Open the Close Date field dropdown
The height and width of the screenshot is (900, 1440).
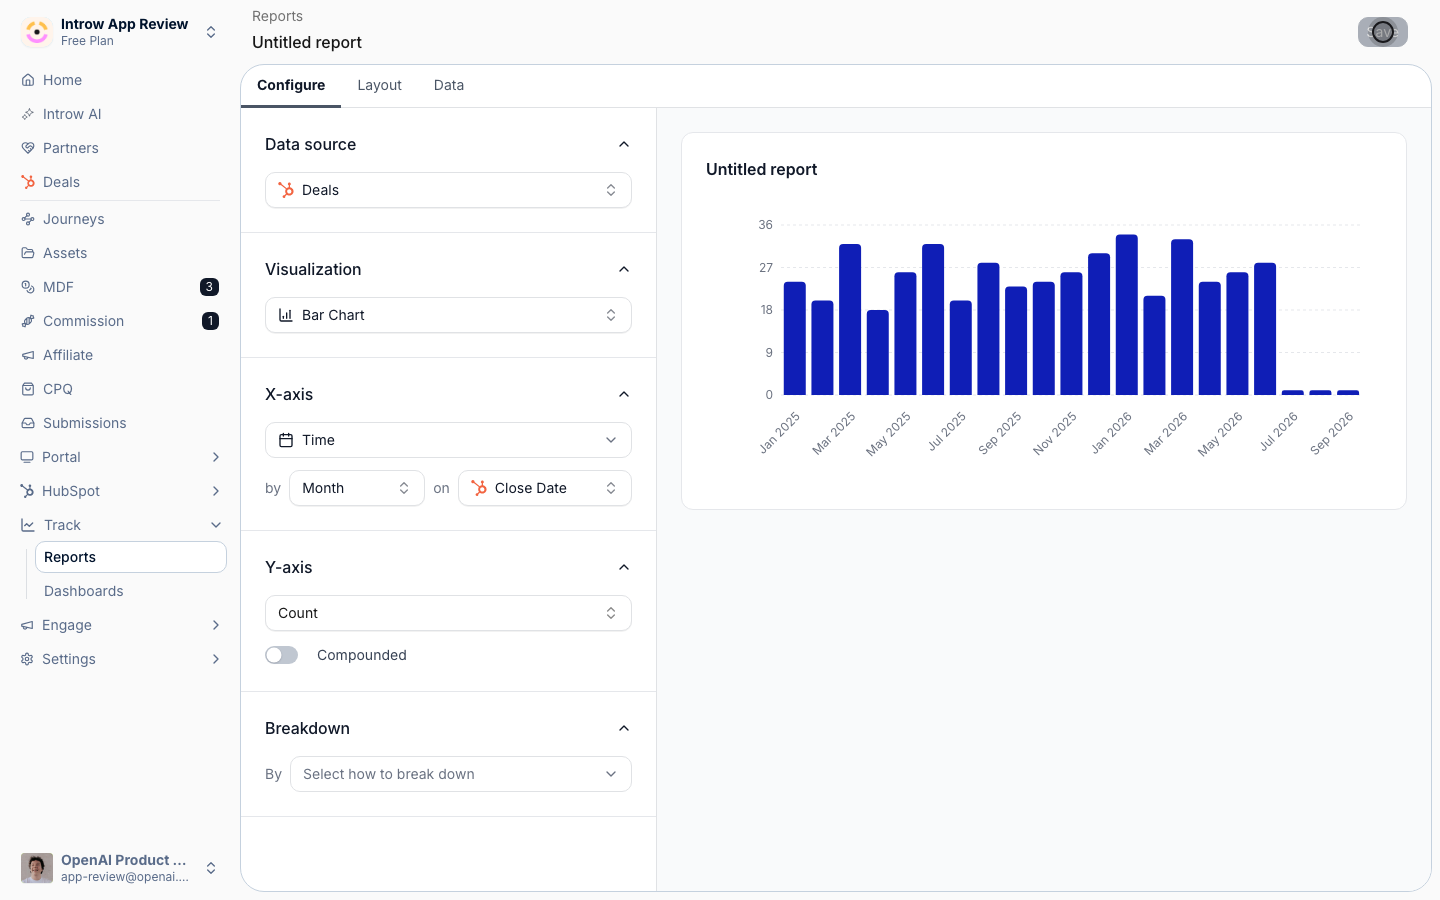pos(545,488)
